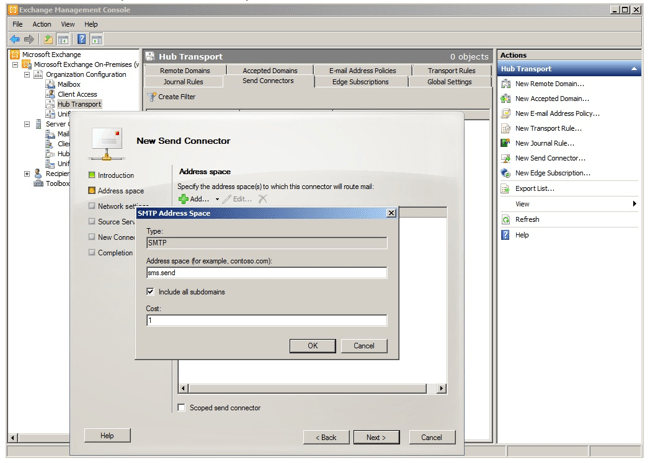
Task: Click the green plus Add icon
Action: coord(183,199)
